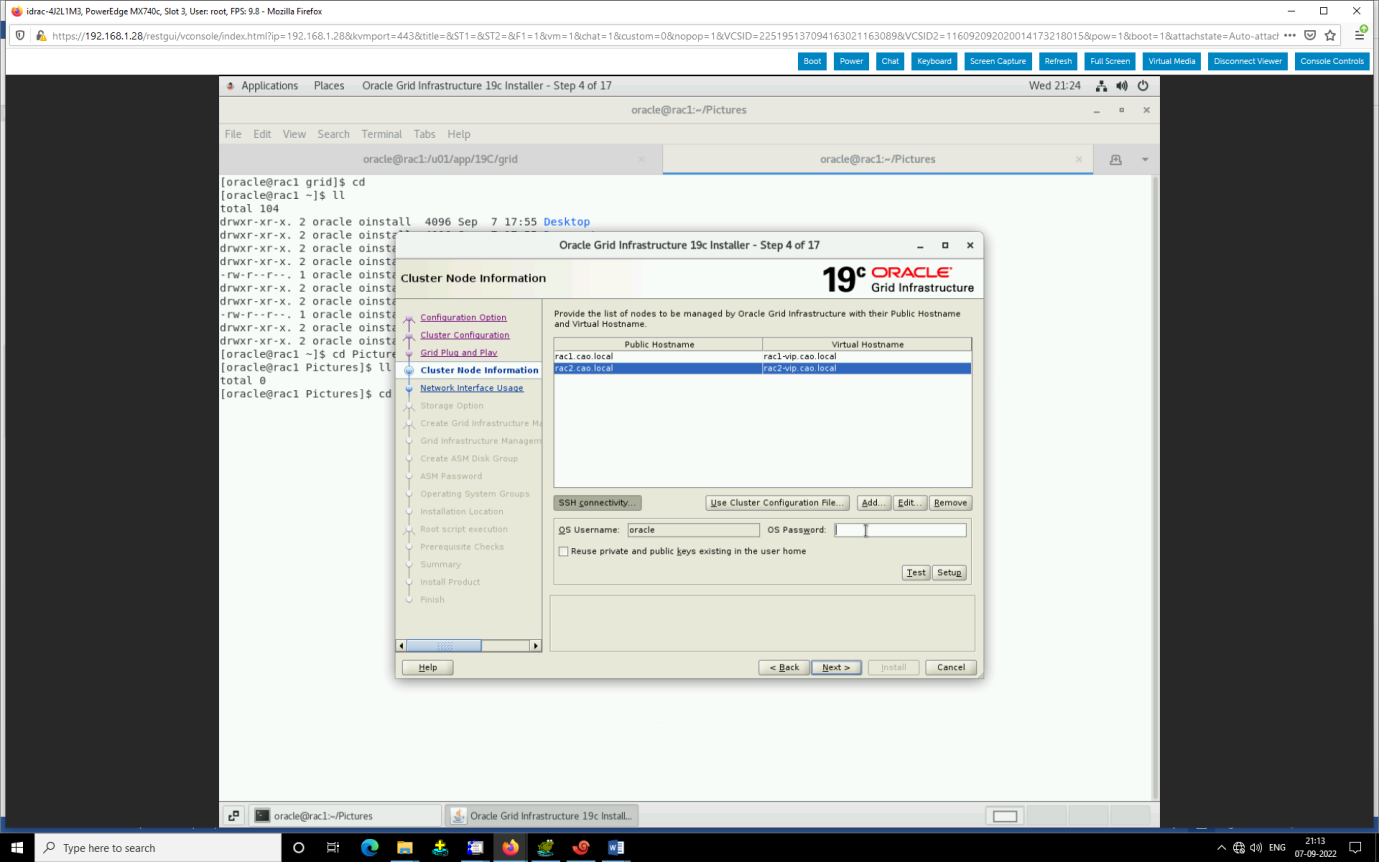Click the lock site security icon
The width and height of the screenshot is (1379, 862).
(x=41, y=35)
